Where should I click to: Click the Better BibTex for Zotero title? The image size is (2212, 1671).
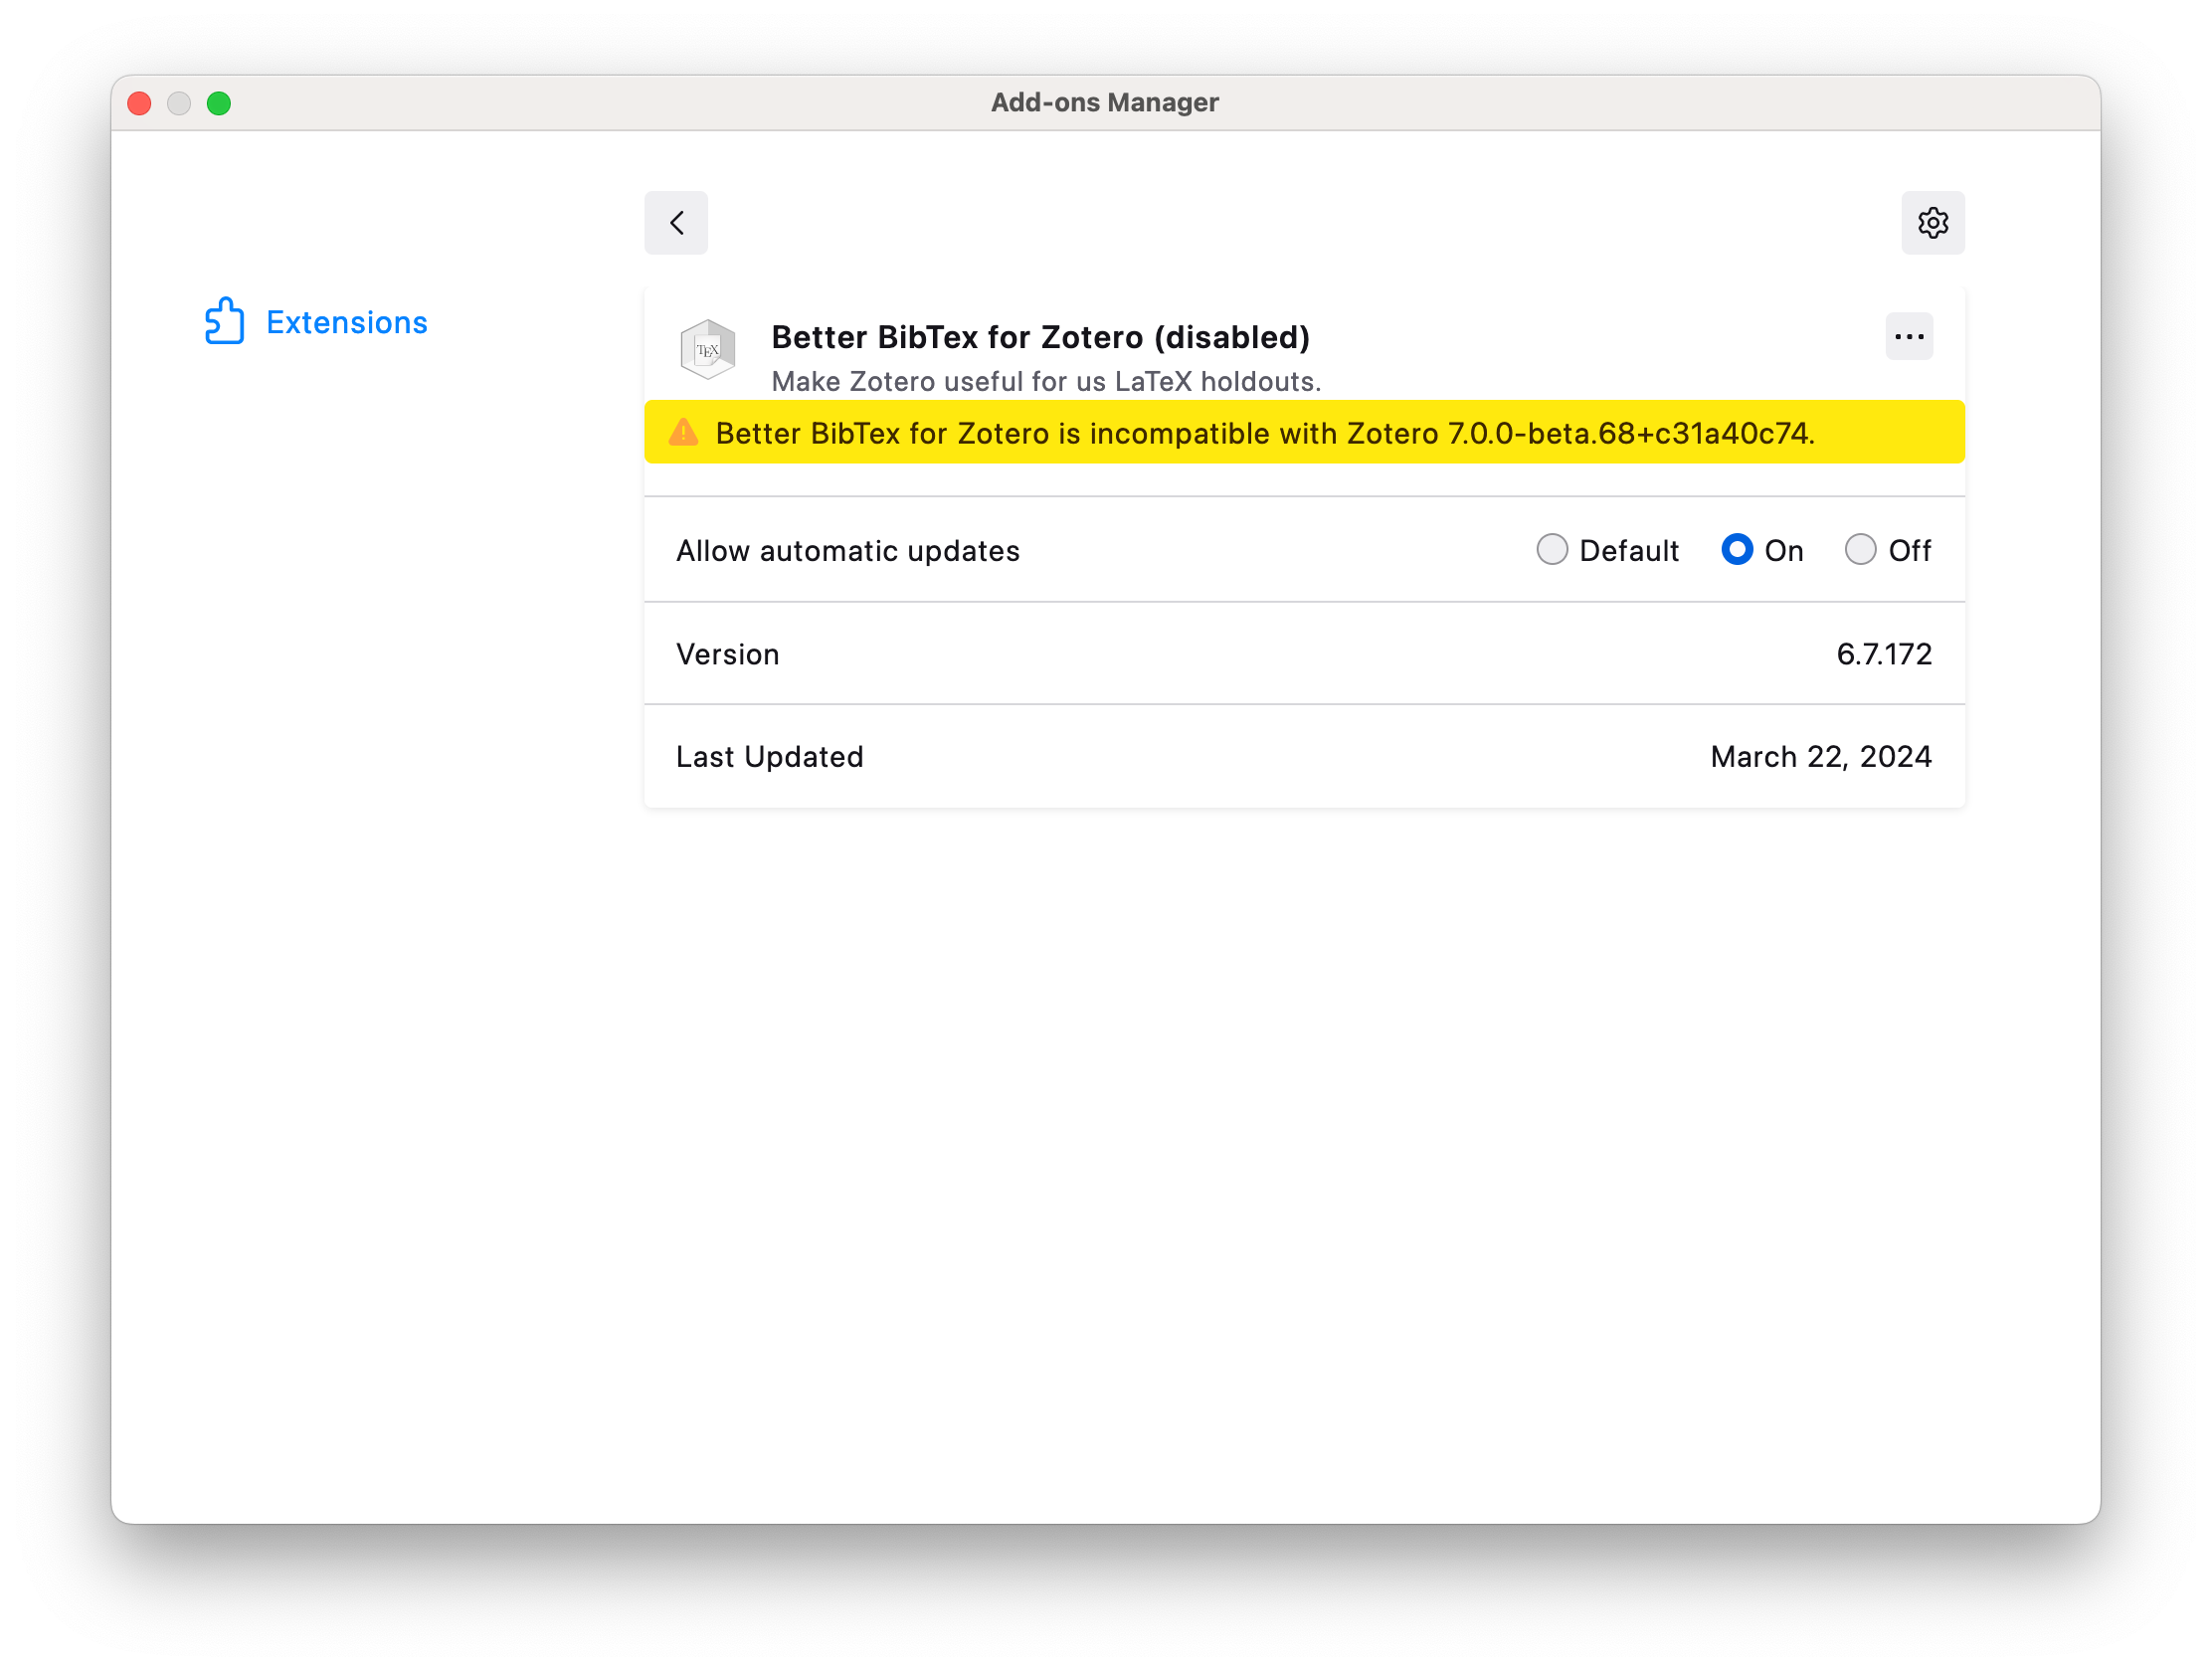pyautogui.click(x=1040, y=337)
